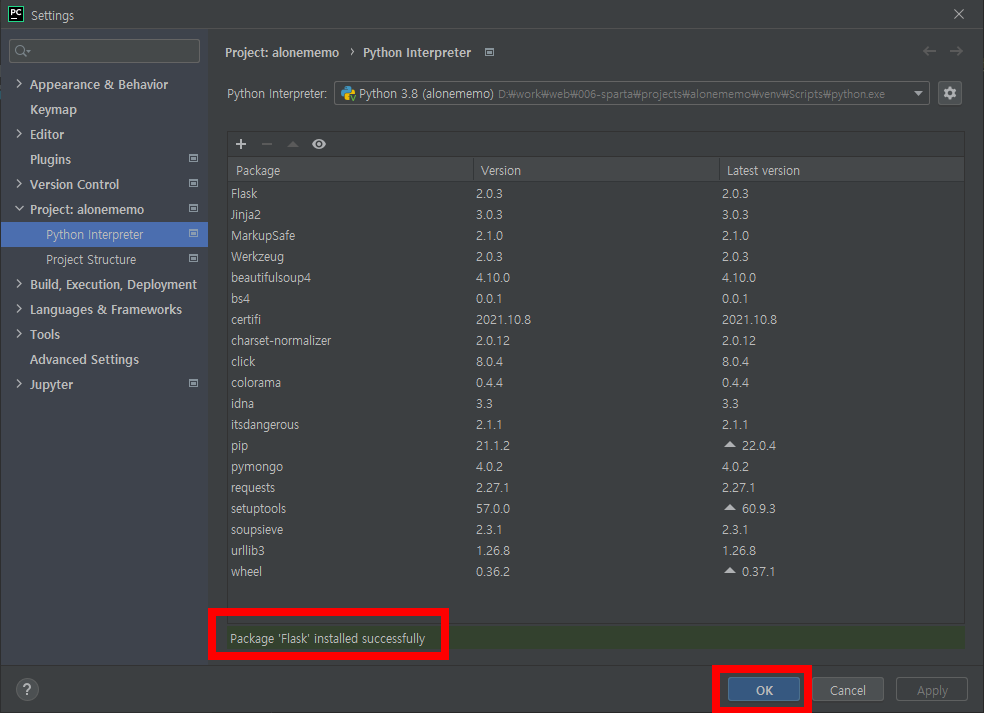Click the PyCharm logo in title bar
This screenshot has height=713, width=984.
click(x=16, y=14)
